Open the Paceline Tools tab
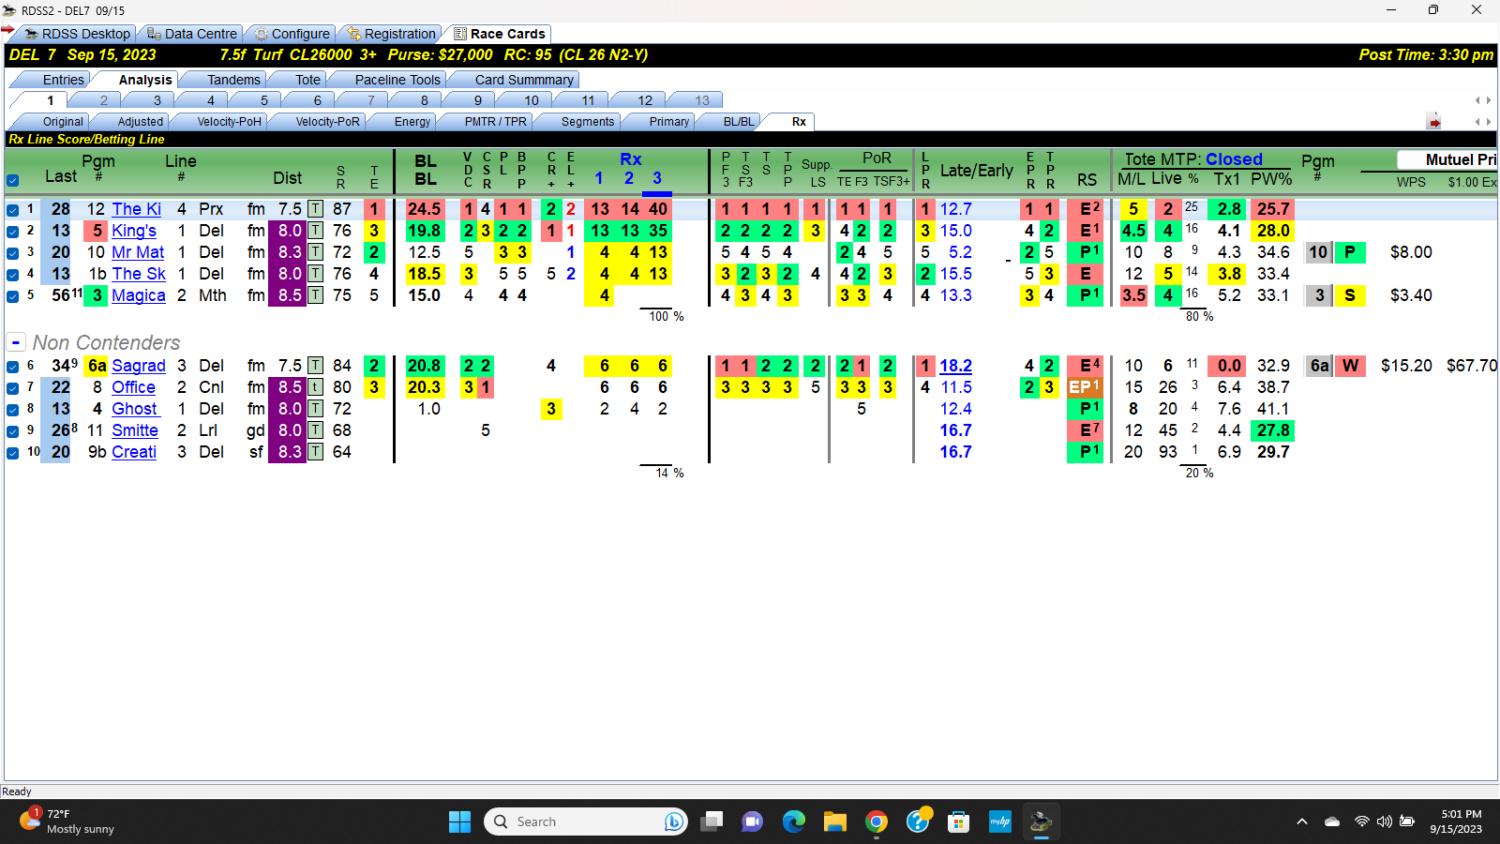Viewport: 1500px width, 844px height. click(398, 80)
